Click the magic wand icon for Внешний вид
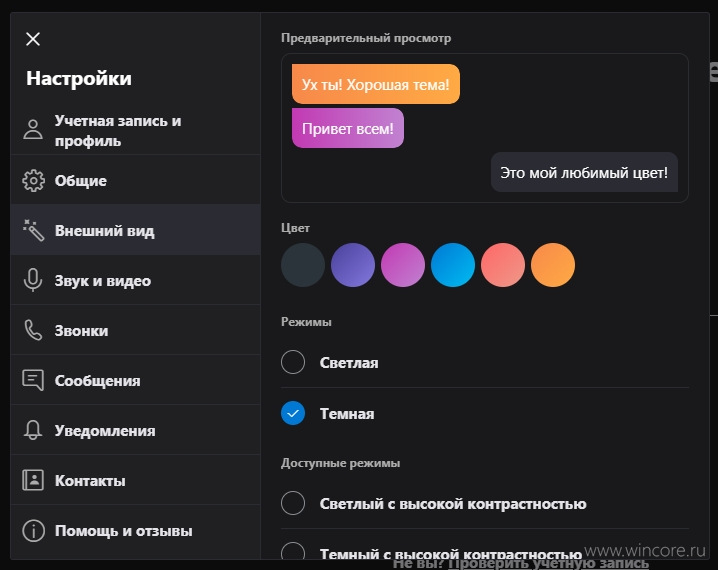The height and width of the screenshot is (570, 718). tap(33, 230)
